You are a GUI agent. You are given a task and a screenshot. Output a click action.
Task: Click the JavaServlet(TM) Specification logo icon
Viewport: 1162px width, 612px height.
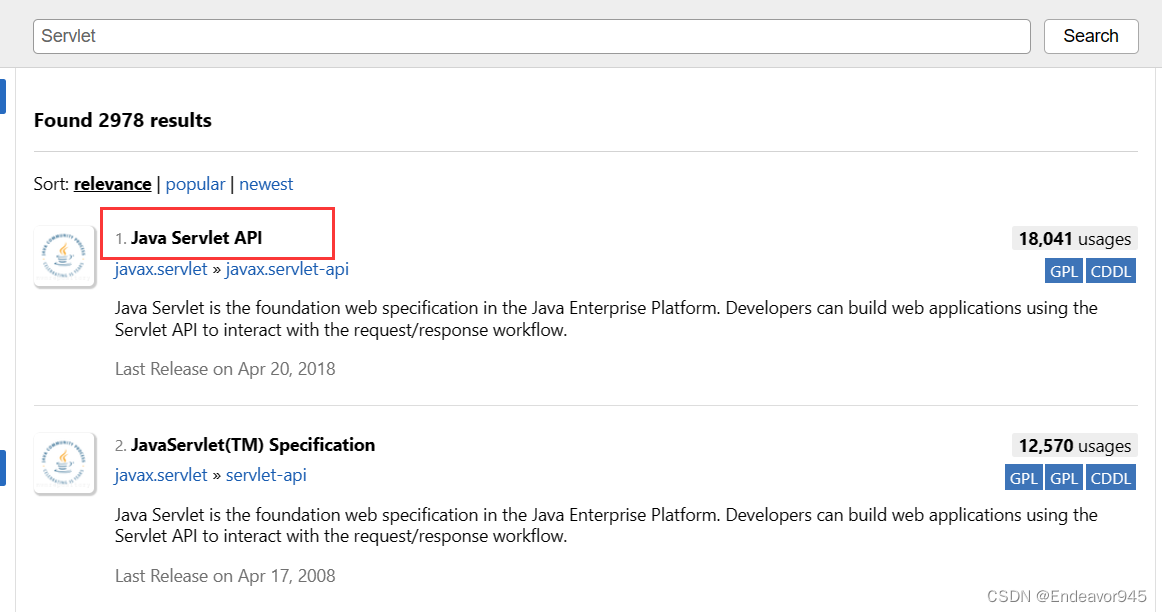pos(64,463)
